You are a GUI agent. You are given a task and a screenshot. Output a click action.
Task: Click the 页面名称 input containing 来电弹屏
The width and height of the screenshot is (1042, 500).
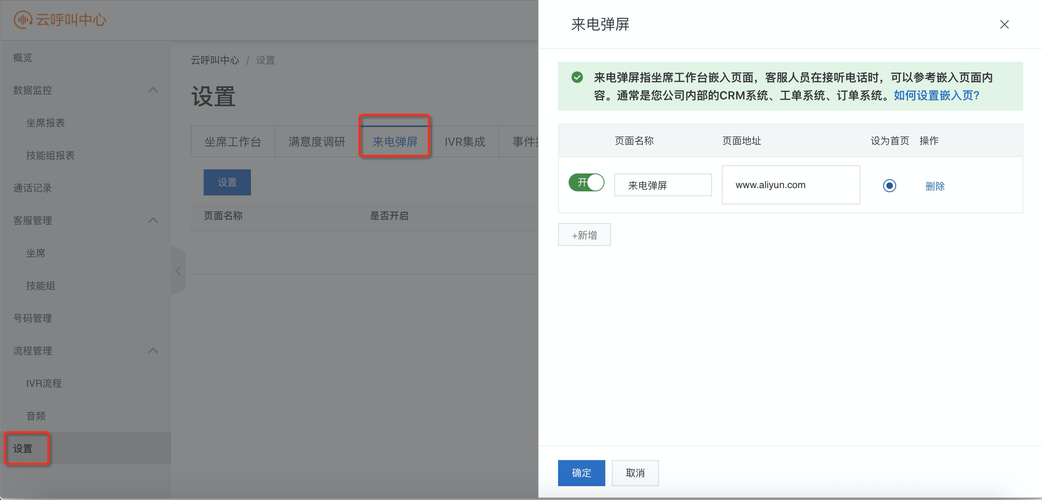[663, 185]
